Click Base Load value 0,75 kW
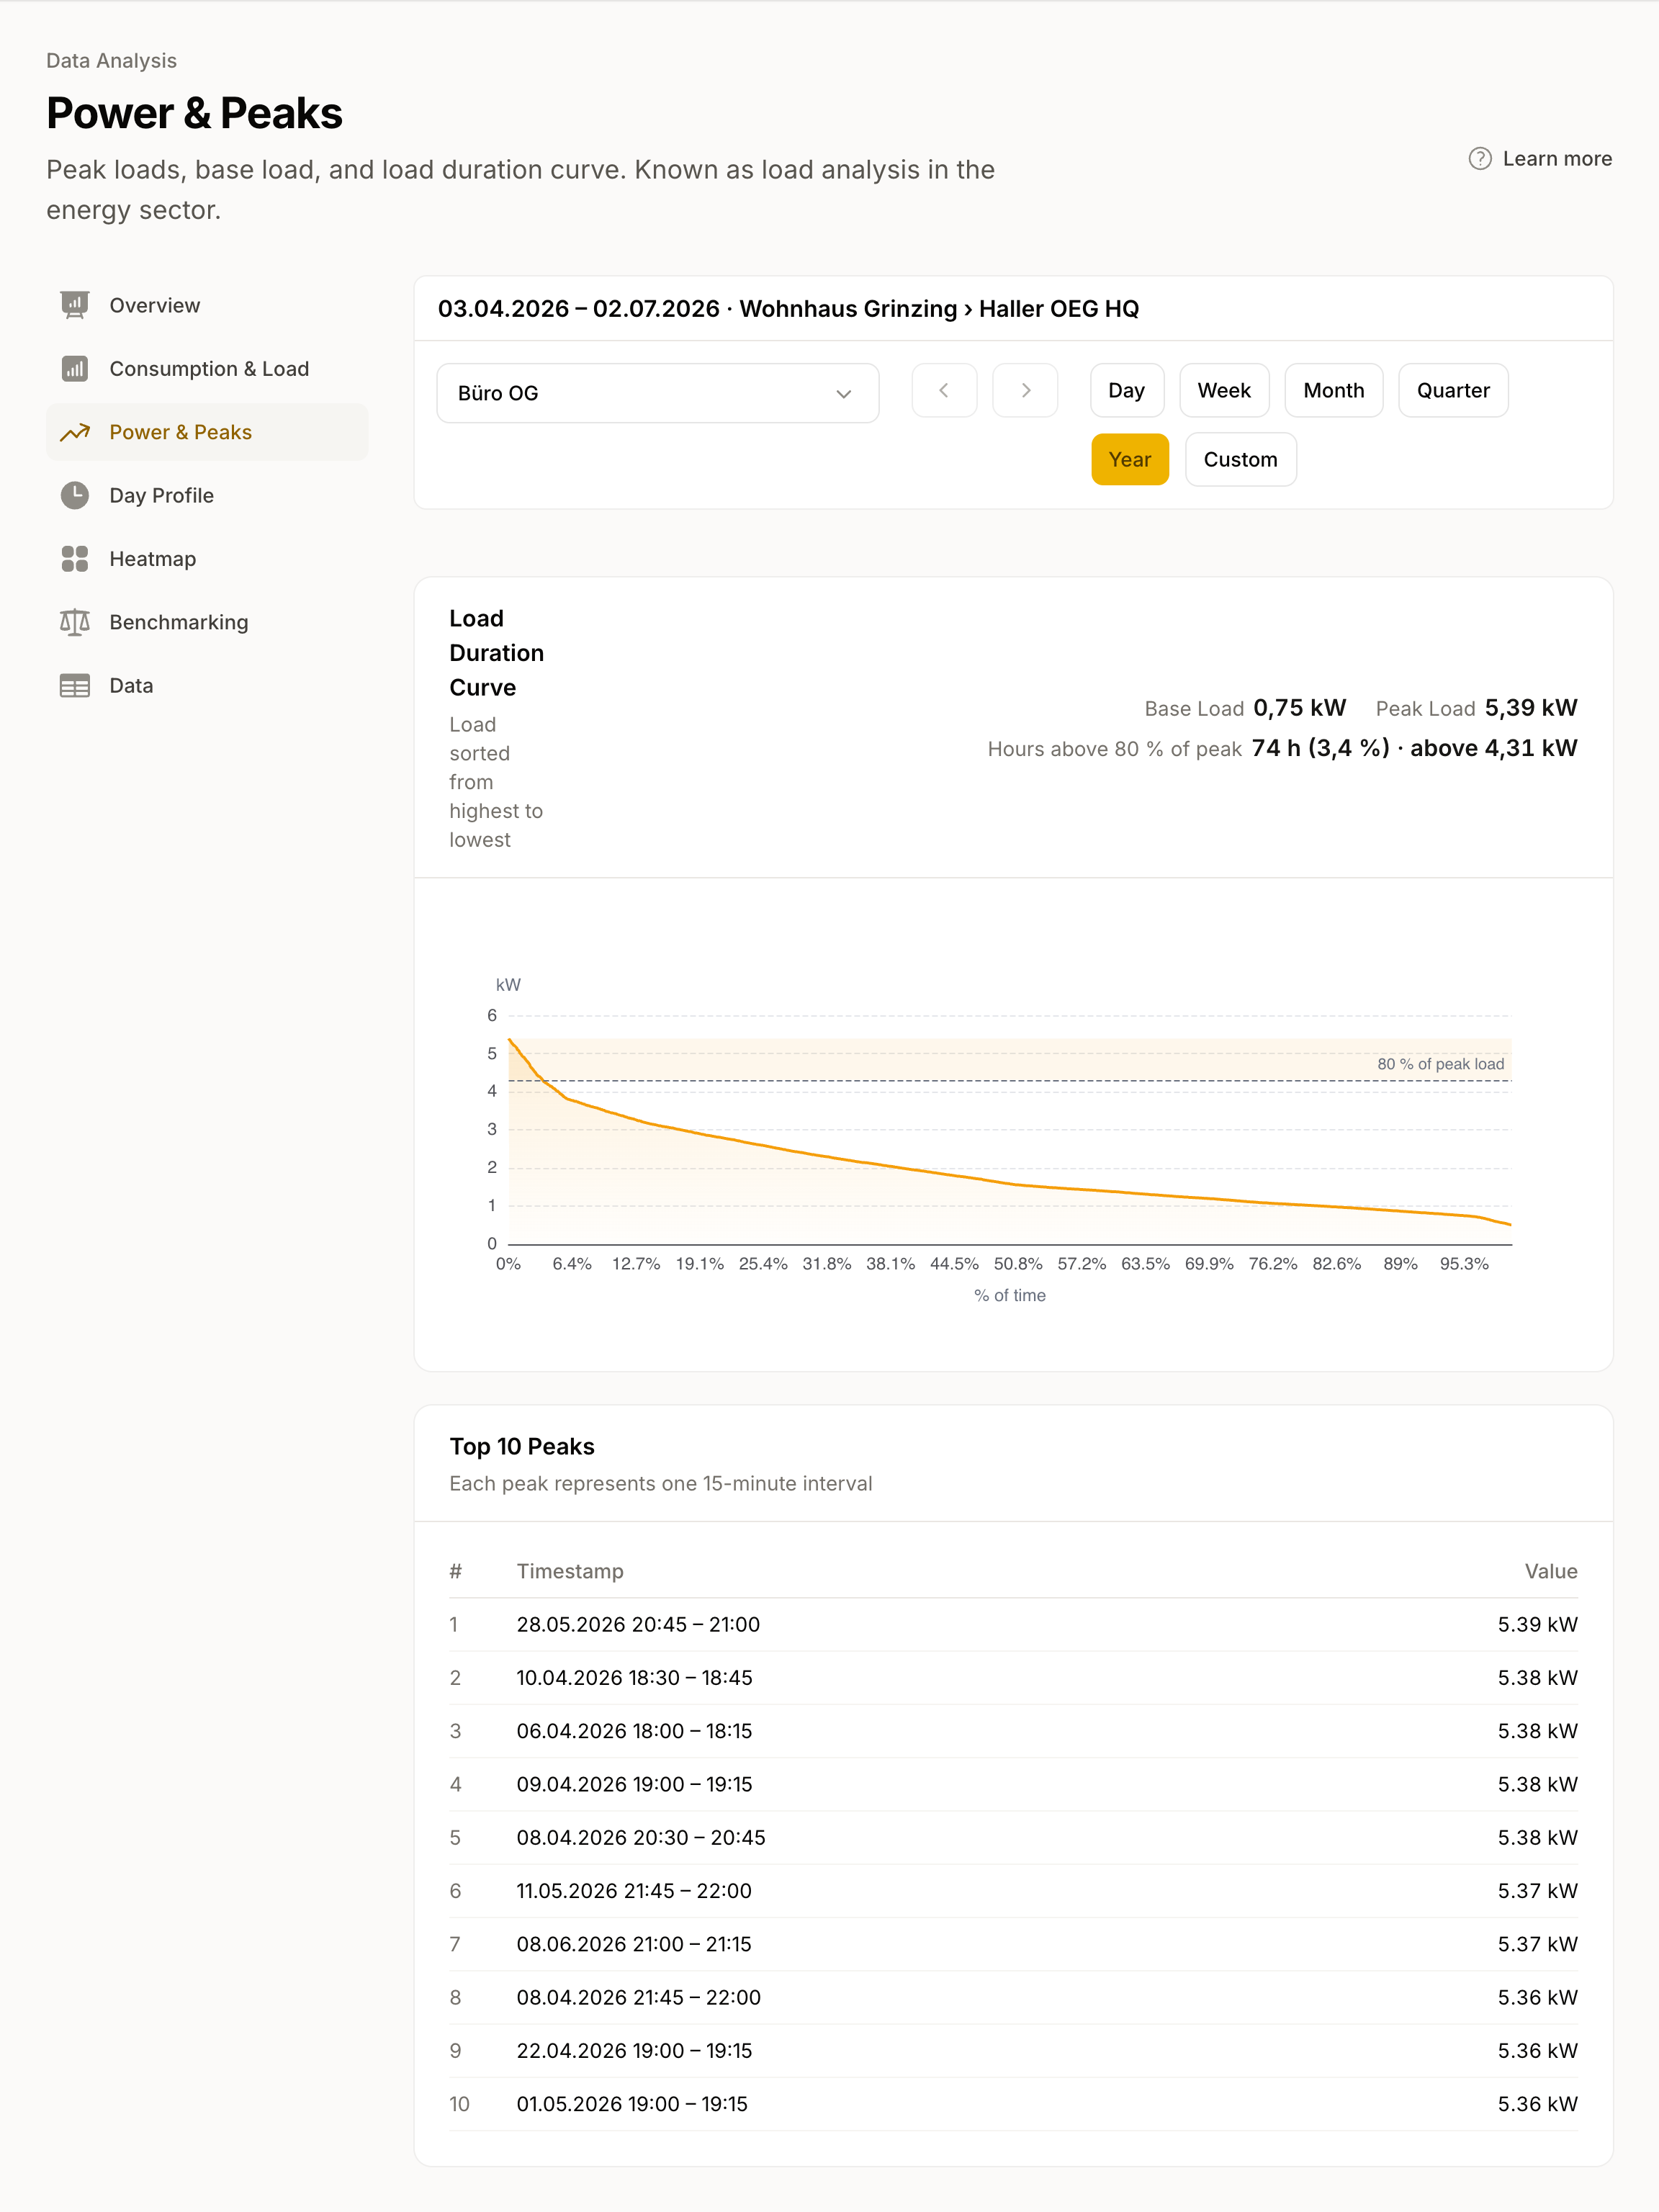 point(1299,708)
